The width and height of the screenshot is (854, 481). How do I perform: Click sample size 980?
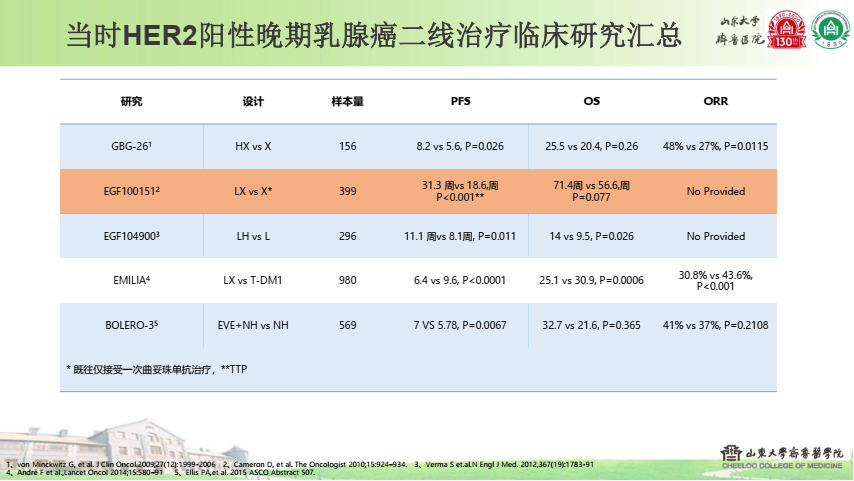coord(347,280)
